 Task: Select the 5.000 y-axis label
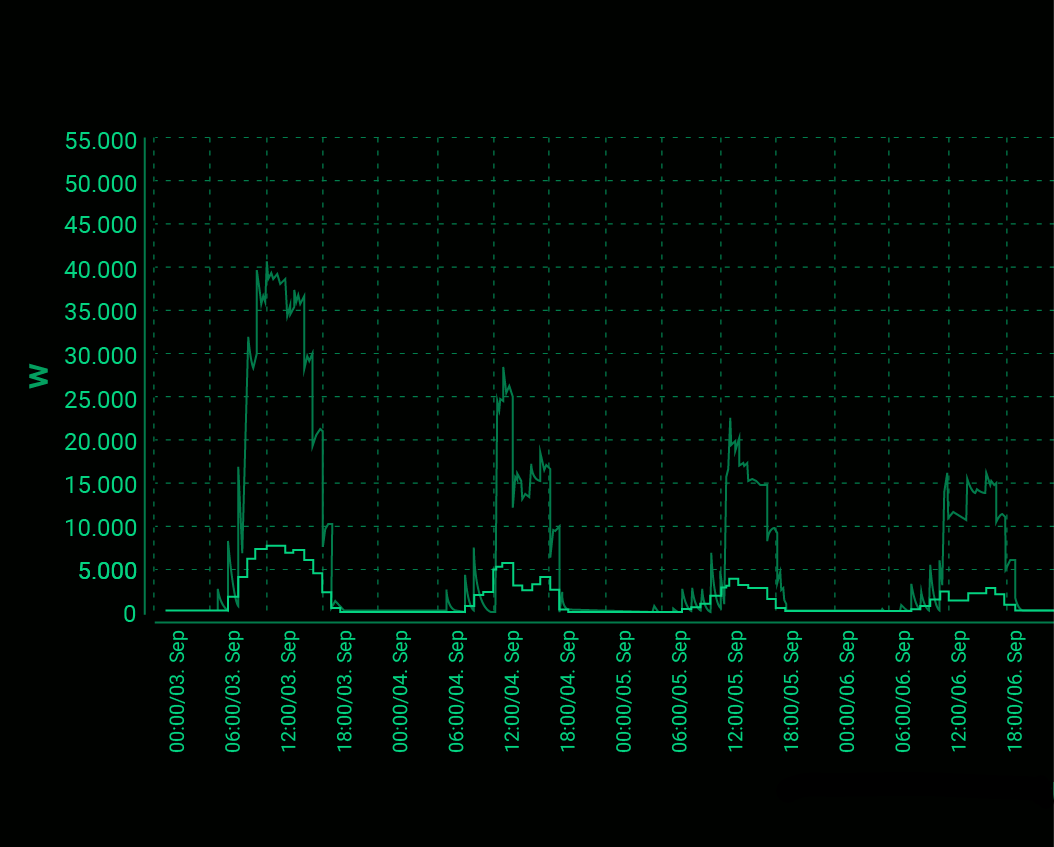(108, 570)
